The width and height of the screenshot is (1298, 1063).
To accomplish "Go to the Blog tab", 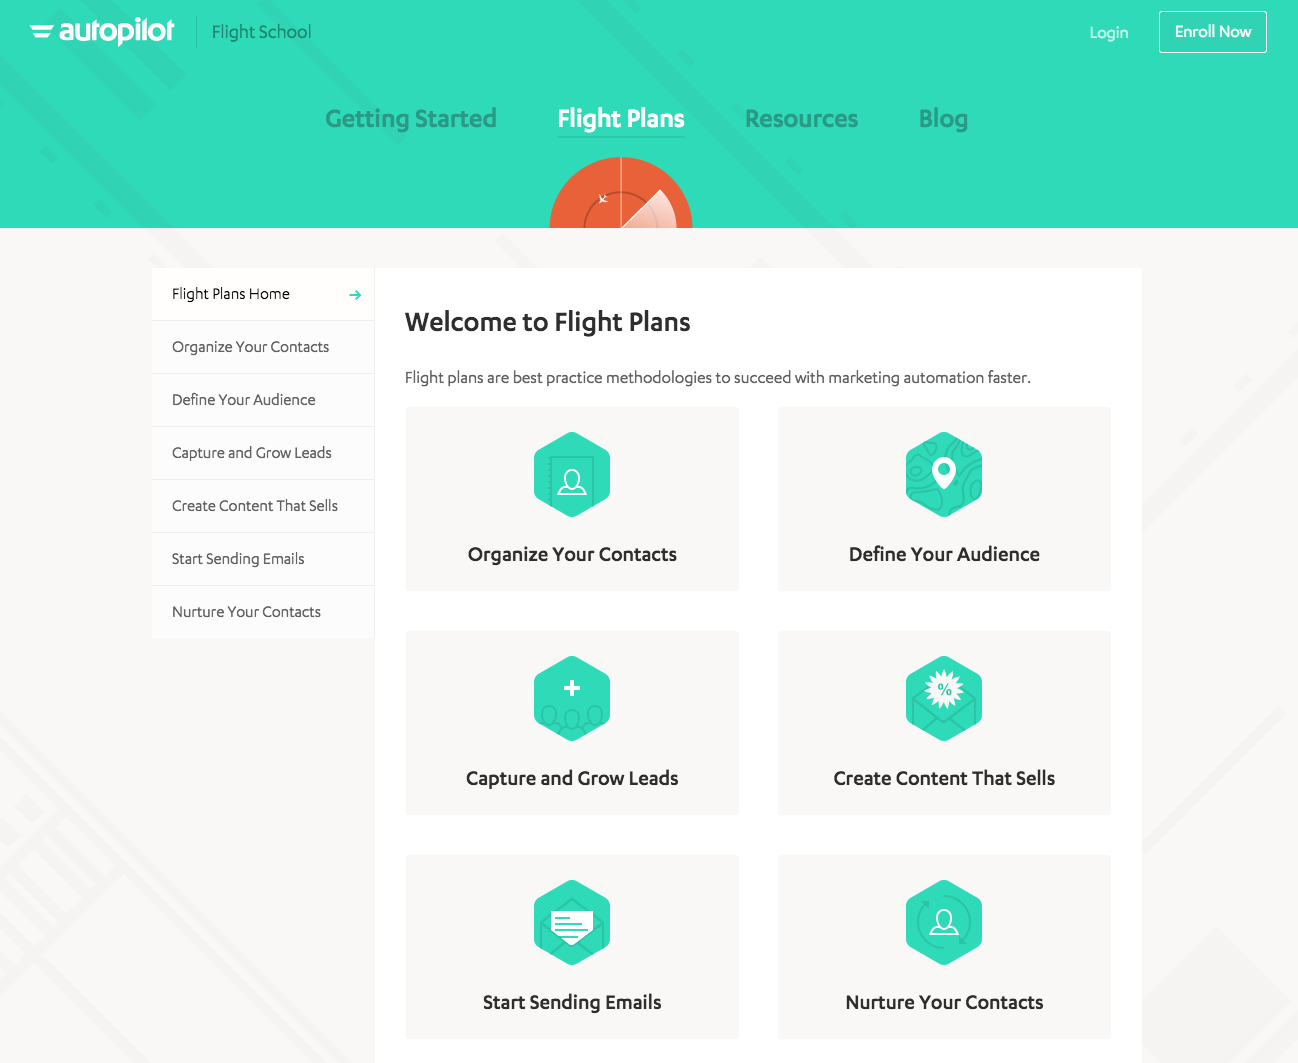I will [943, 119].
